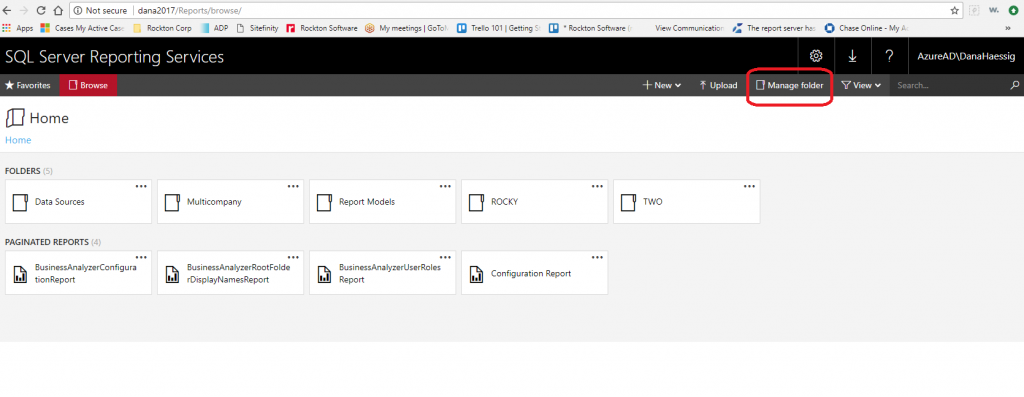Open the Multicompany folder
Screen dimensions: 1024x397
(x=231, y=202)
